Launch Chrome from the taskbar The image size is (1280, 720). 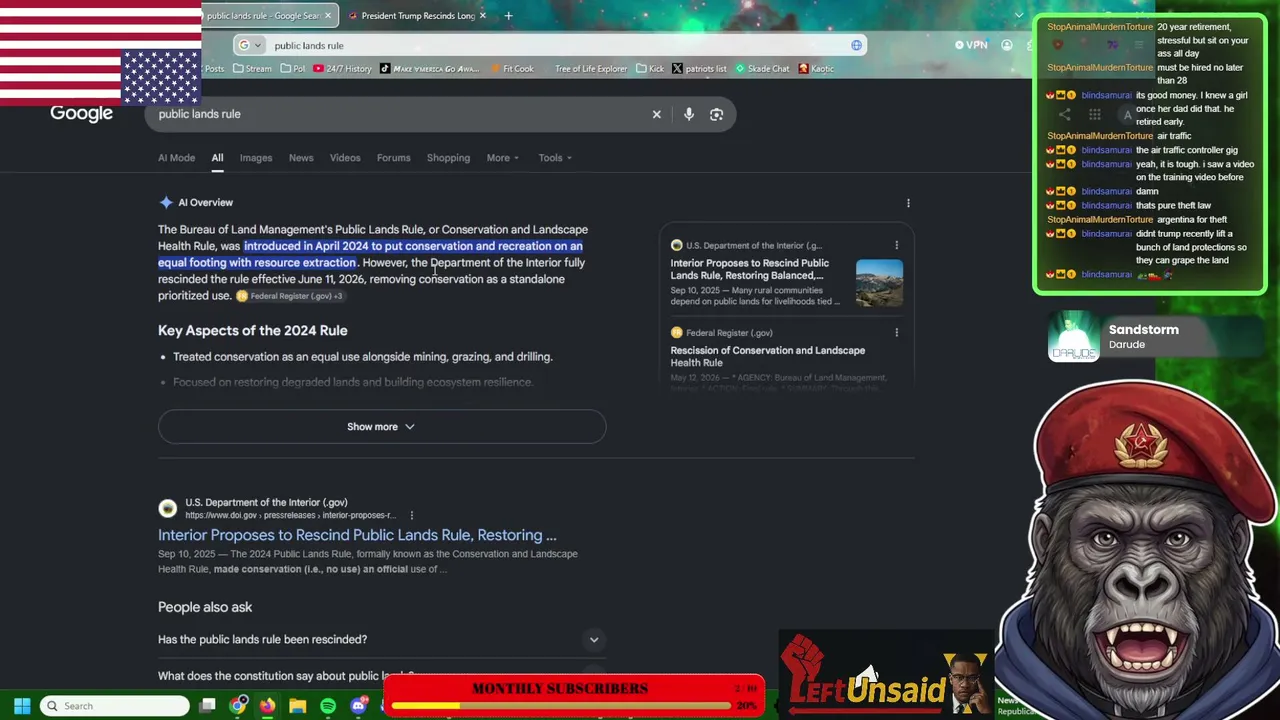coord(238,706)
